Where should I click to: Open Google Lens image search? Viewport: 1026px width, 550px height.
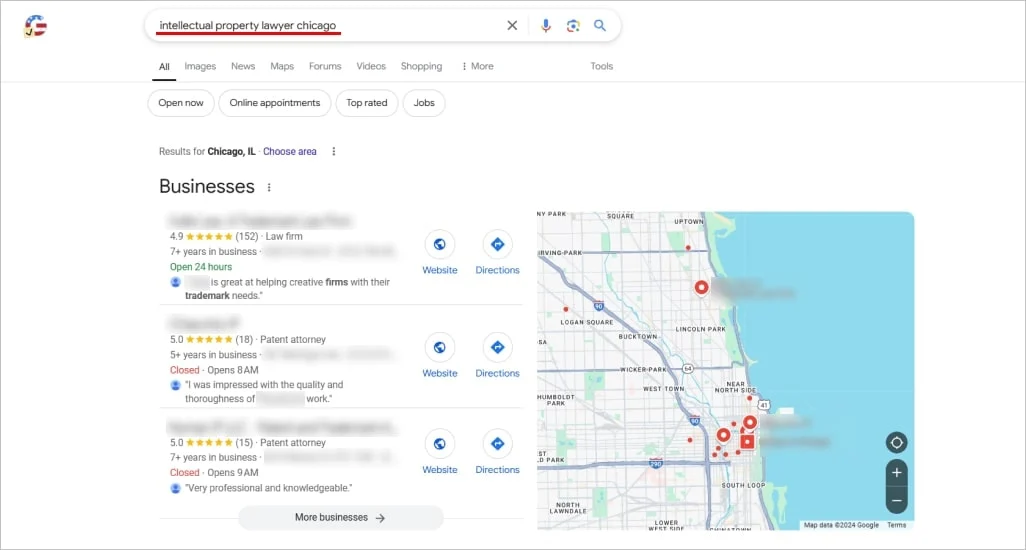coord(573,26)
